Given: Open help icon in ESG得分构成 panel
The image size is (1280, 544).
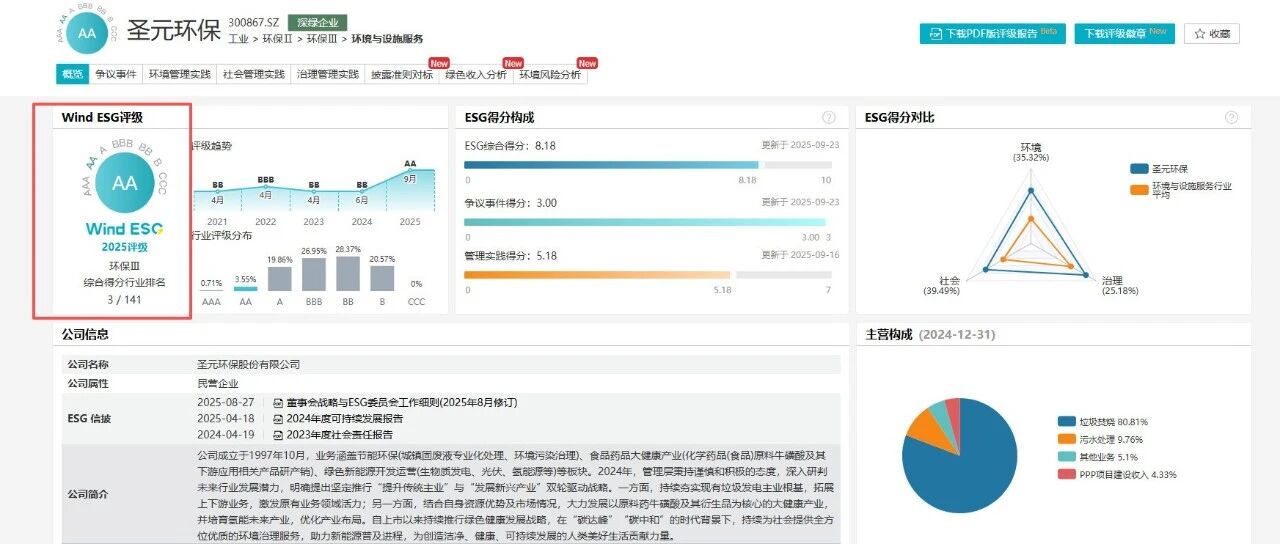Looking at the screenshot, I should [x=828, y=118].
